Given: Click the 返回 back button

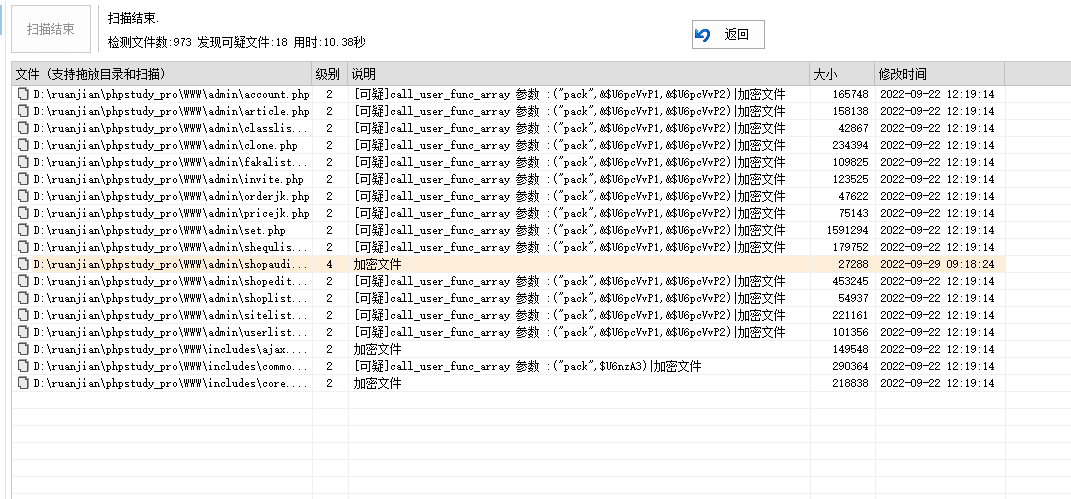Looking at the screenshot, I should [x=728, y=35].
